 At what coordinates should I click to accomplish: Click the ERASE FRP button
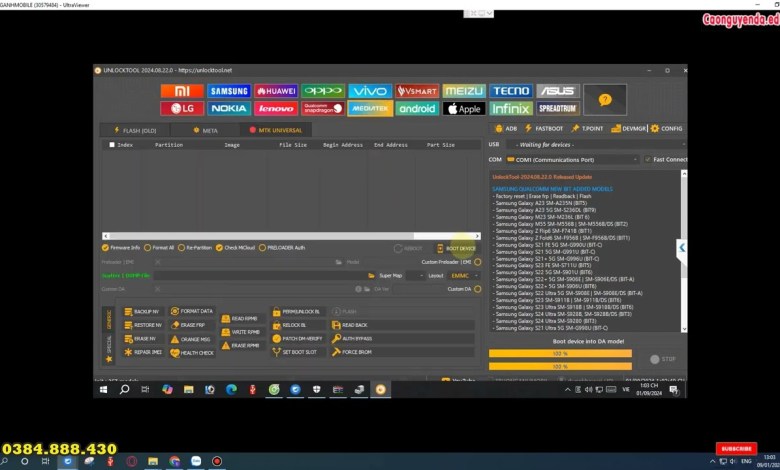193,325
